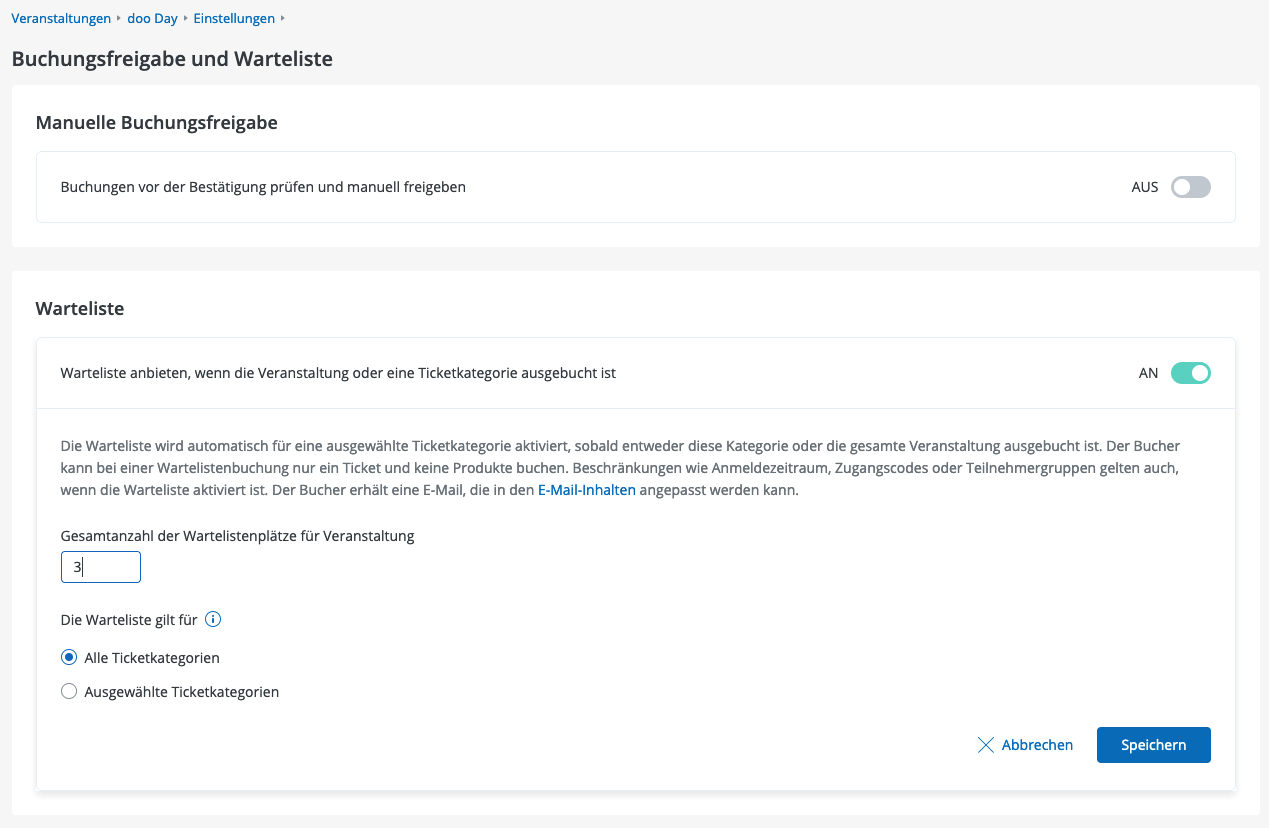The width and height of the screenshot is (1269, 828).
Task: Choose the "Ausgewählte Ticketkategorien" radio option
Action: point(69,691)
